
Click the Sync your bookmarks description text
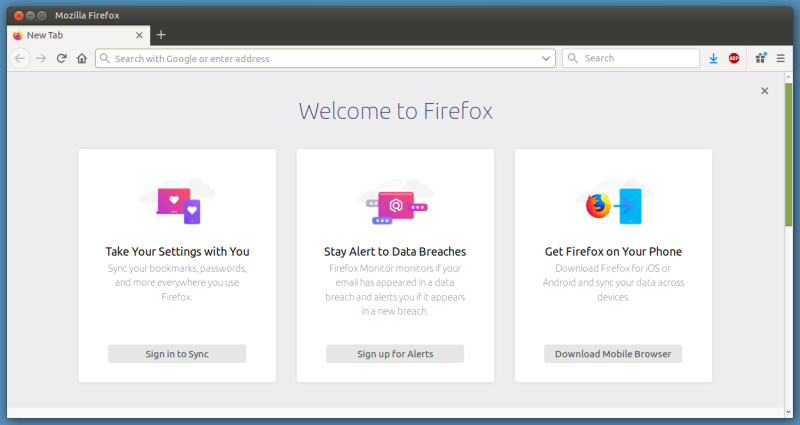(177, 282)
